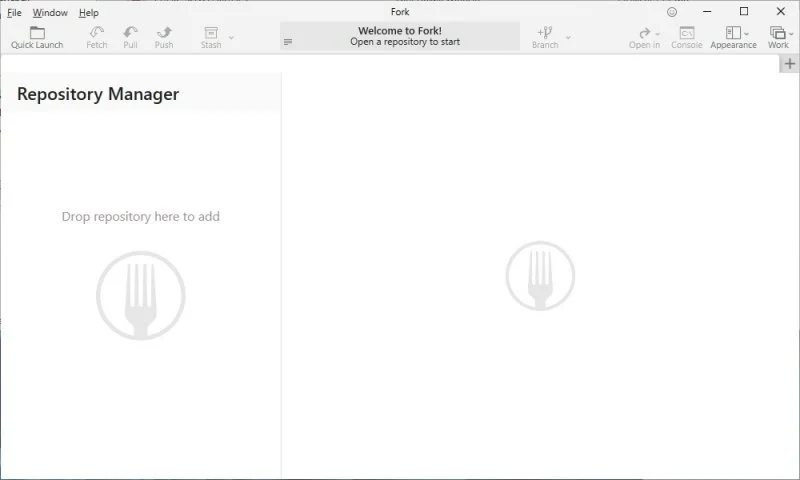Expand the Appearance dropdown arrow
This screenshot has width=800, height=480.
[746, 34]
